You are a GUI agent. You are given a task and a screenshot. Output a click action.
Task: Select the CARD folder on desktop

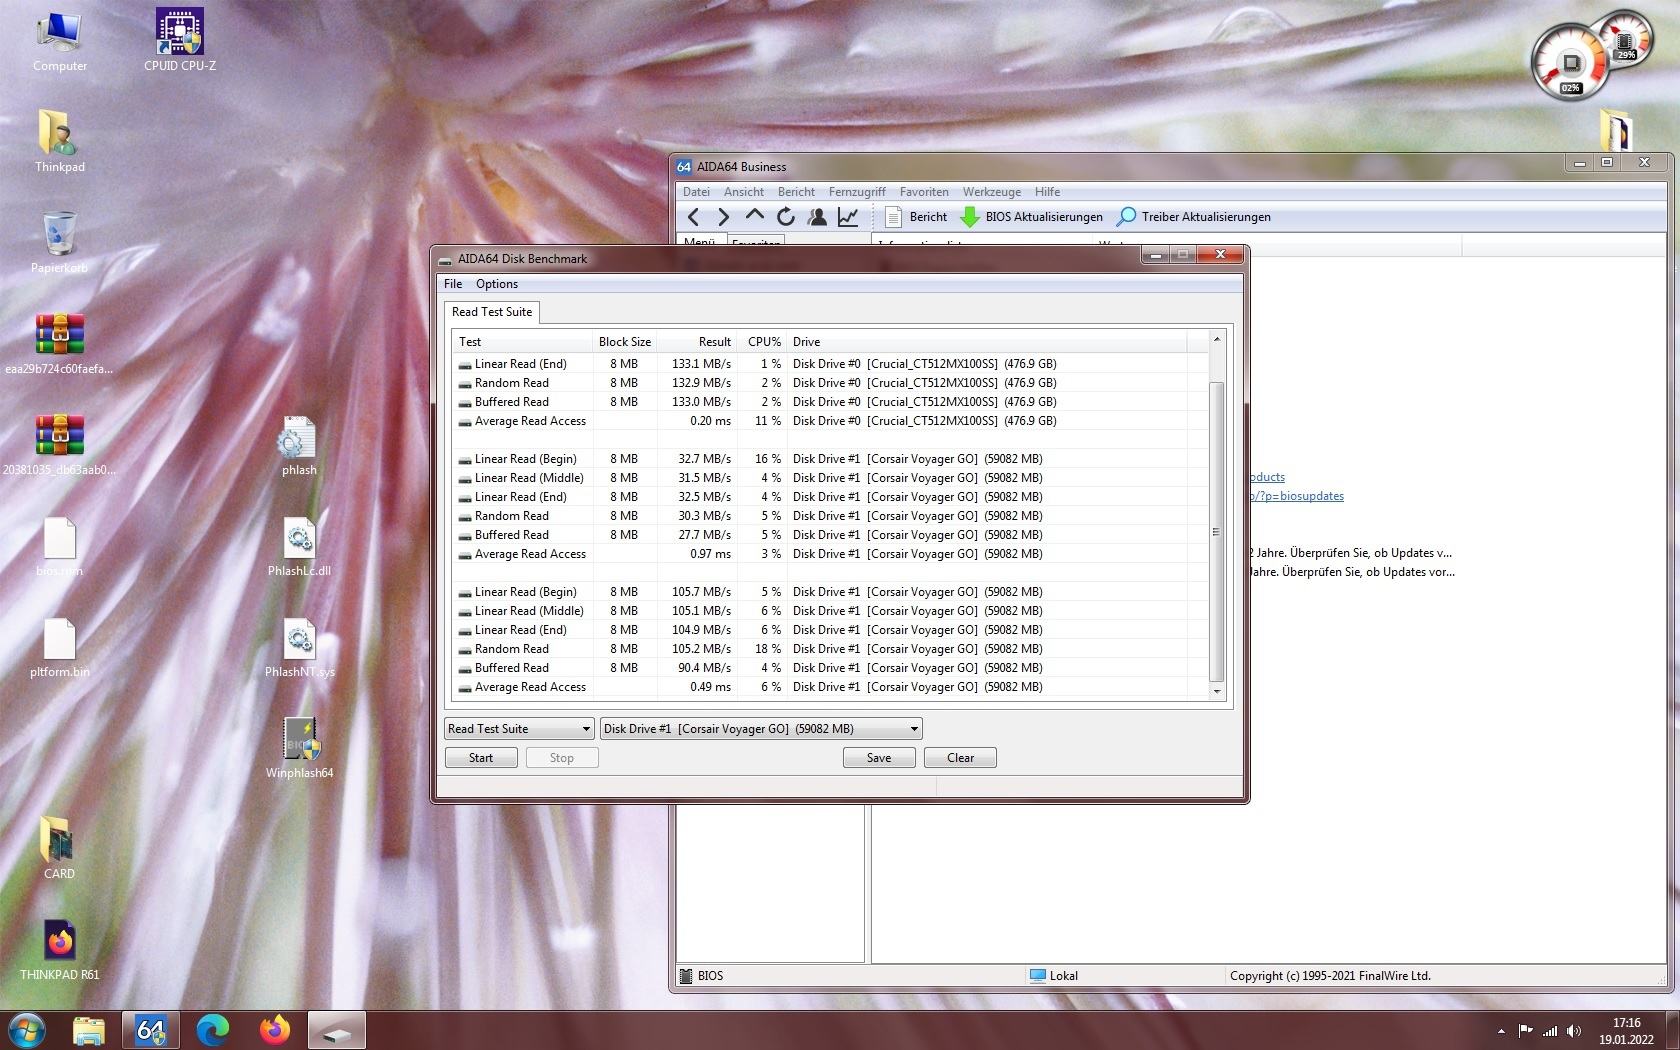(x=60, y=849)
